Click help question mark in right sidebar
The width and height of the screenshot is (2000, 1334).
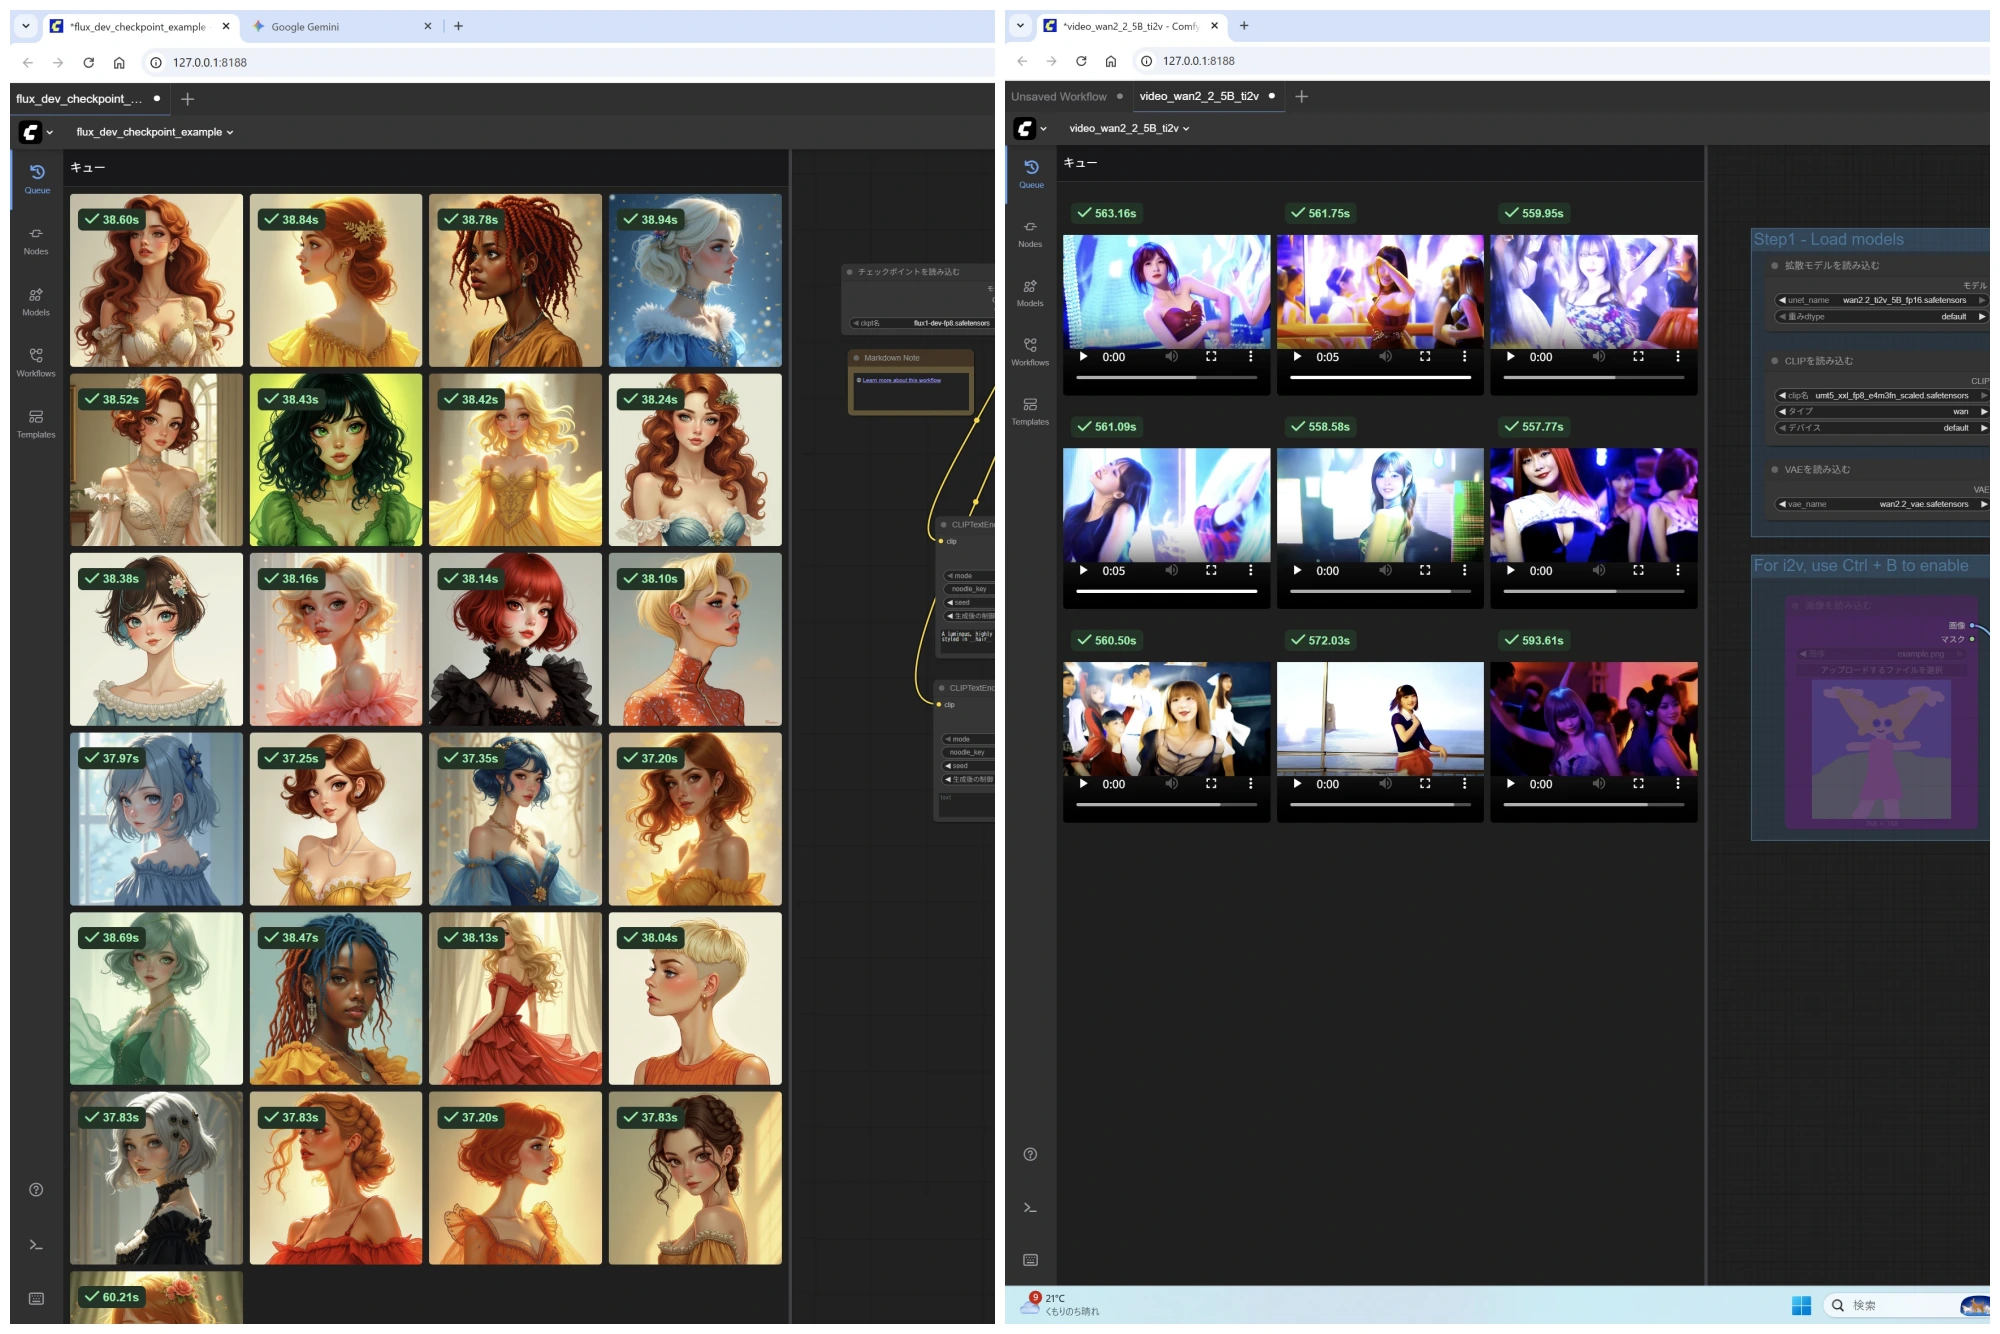tap(1030, 1154)
